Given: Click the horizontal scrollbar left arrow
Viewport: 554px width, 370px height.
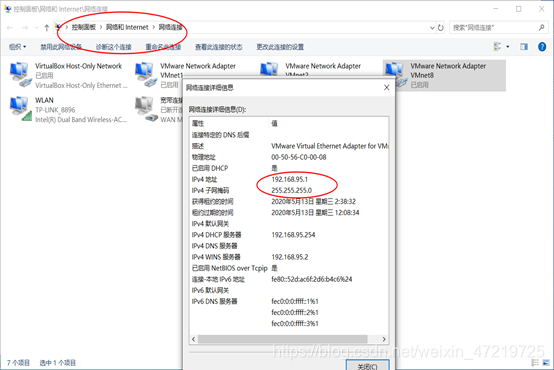Looking at the screenshot, I should (194, 339).
